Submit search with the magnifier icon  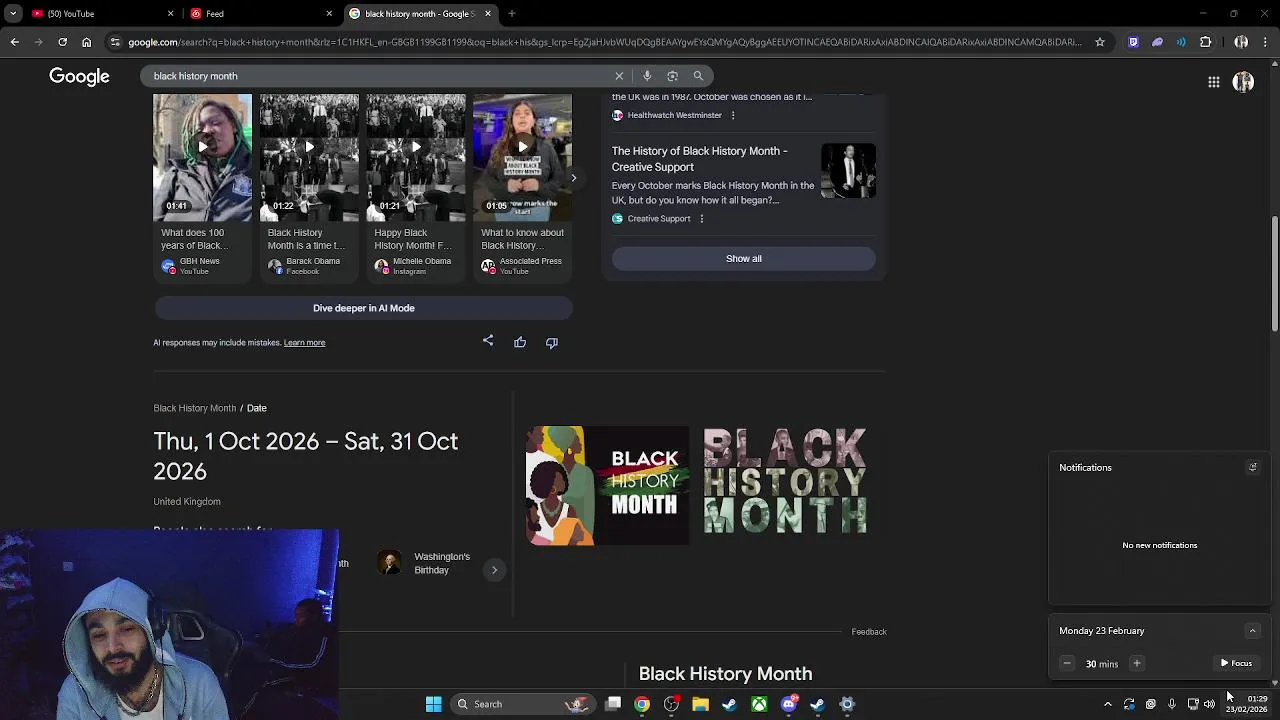(x=698, y=76)
